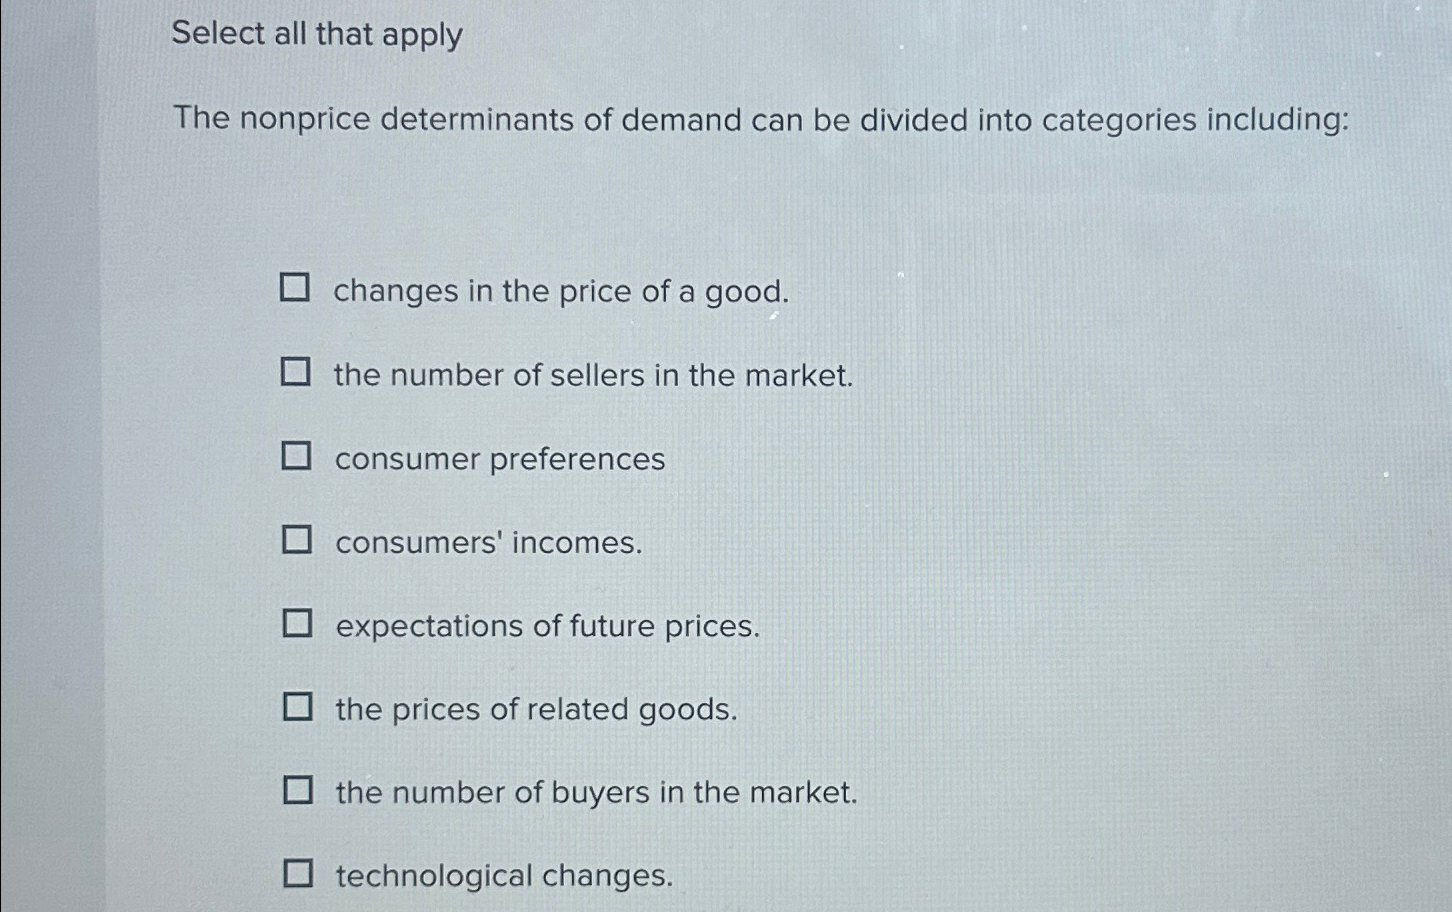Check the box for 'the number of sellers in the market'
This screenshot has height=912, width=1452.
click(296, 373)
